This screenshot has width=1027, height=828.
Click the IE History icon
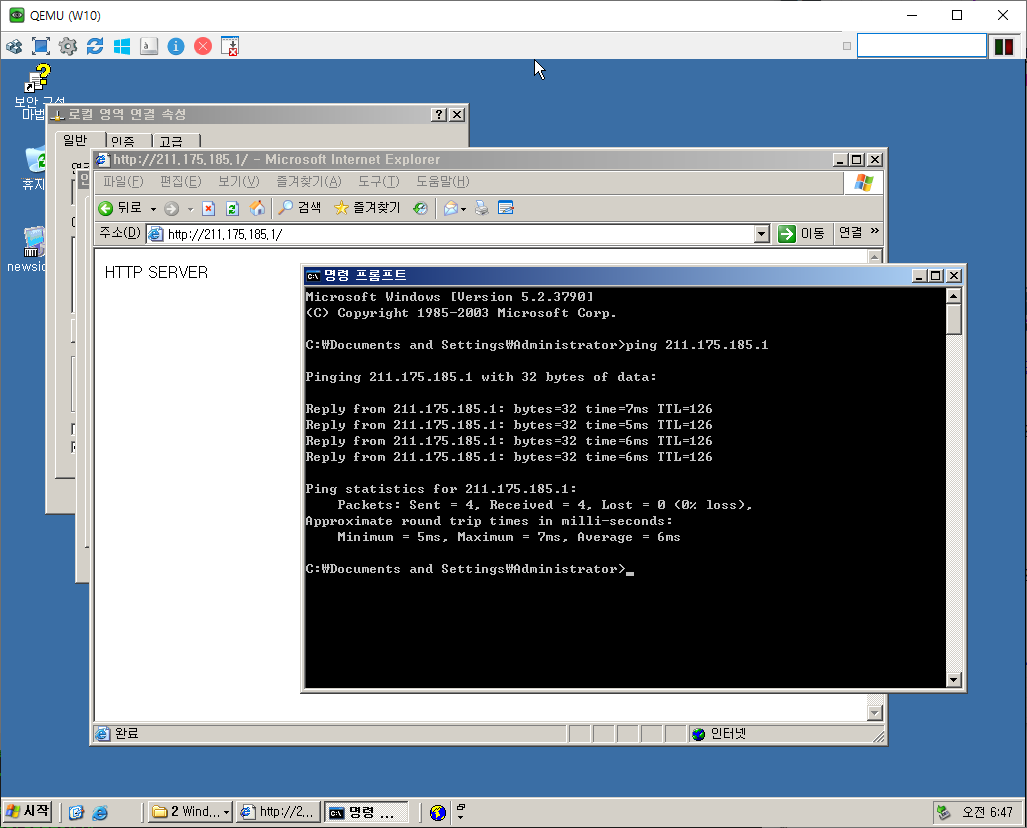[420, 208]
